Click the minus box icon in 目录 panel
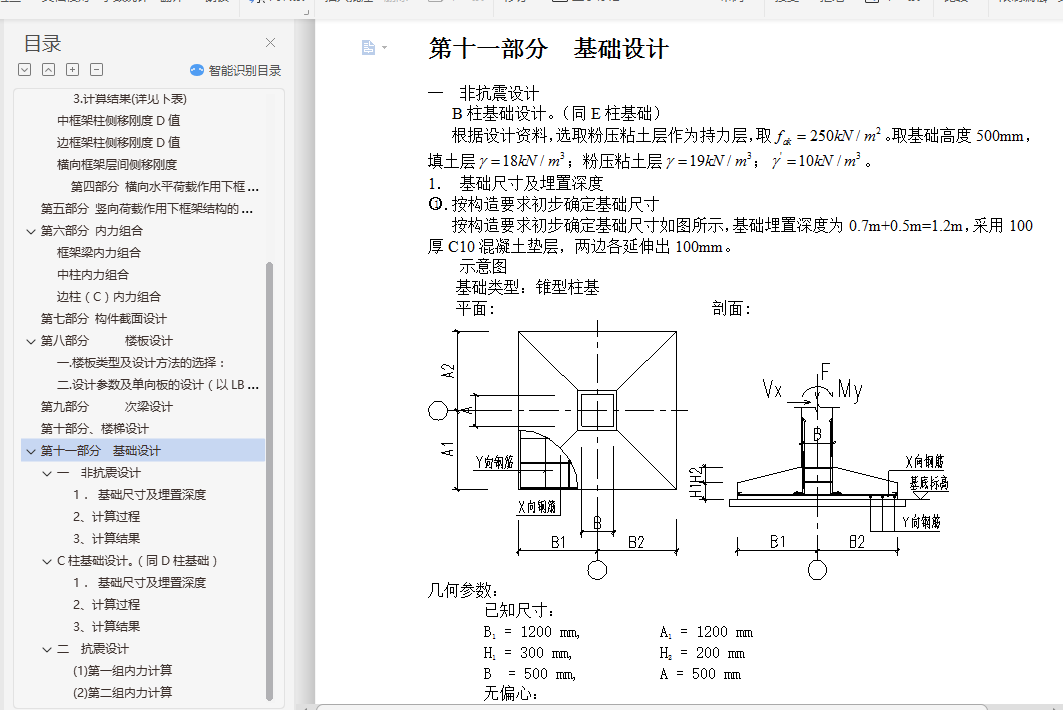The width and height of the screenshot is (1063, 710). 97,69
